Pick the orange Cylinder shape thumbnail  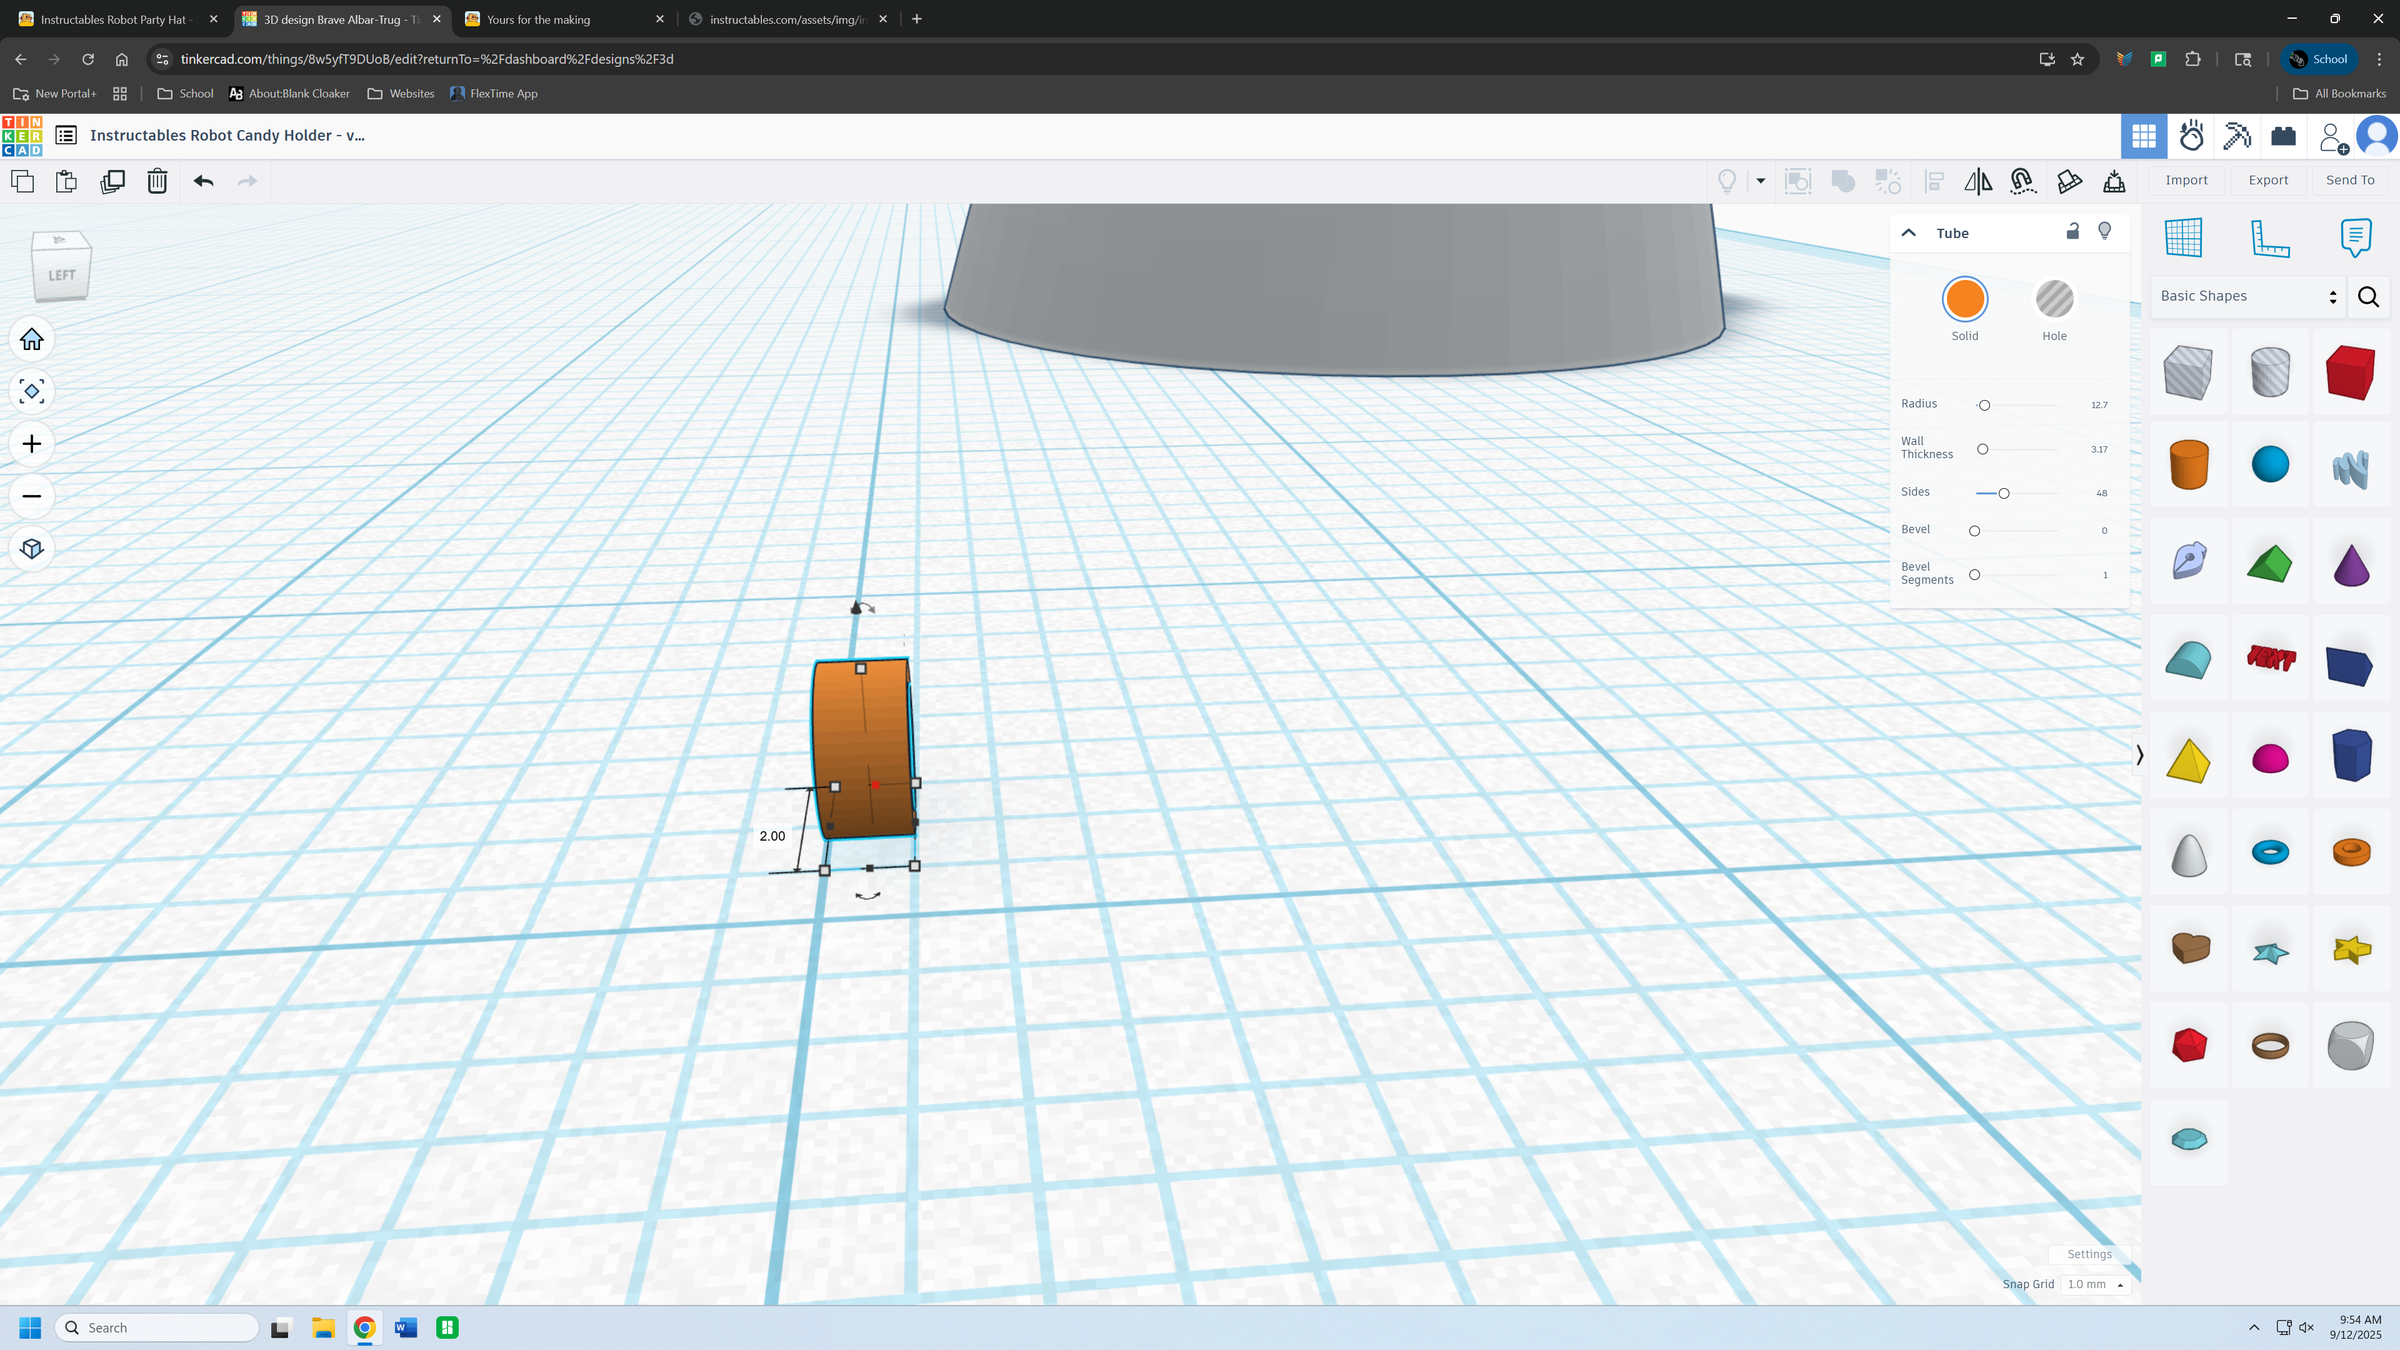[x=2188, y=464]
